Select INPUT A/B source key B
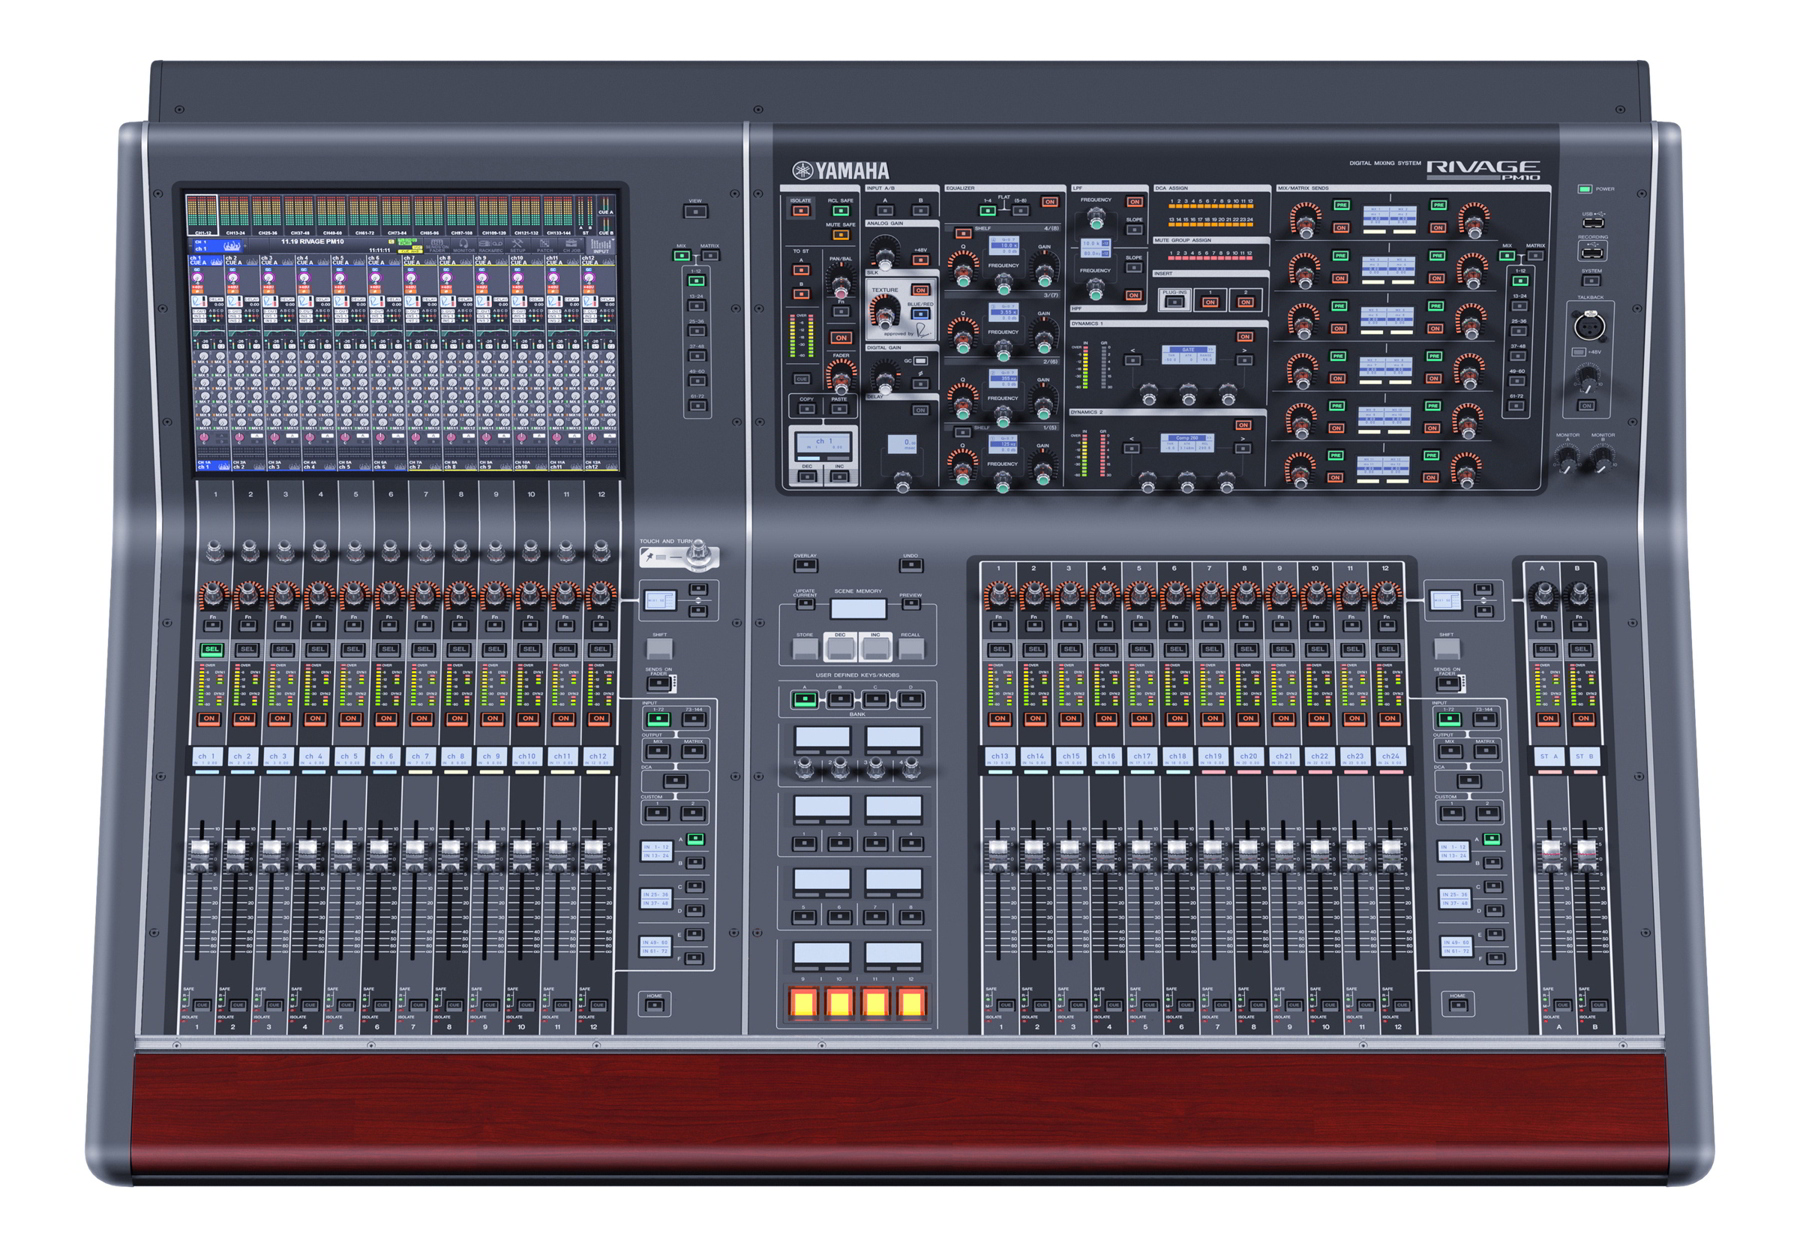Image resolution: width=1800 pixels, height=1244 pixels. pyautogui.click(x=921, y=211)
